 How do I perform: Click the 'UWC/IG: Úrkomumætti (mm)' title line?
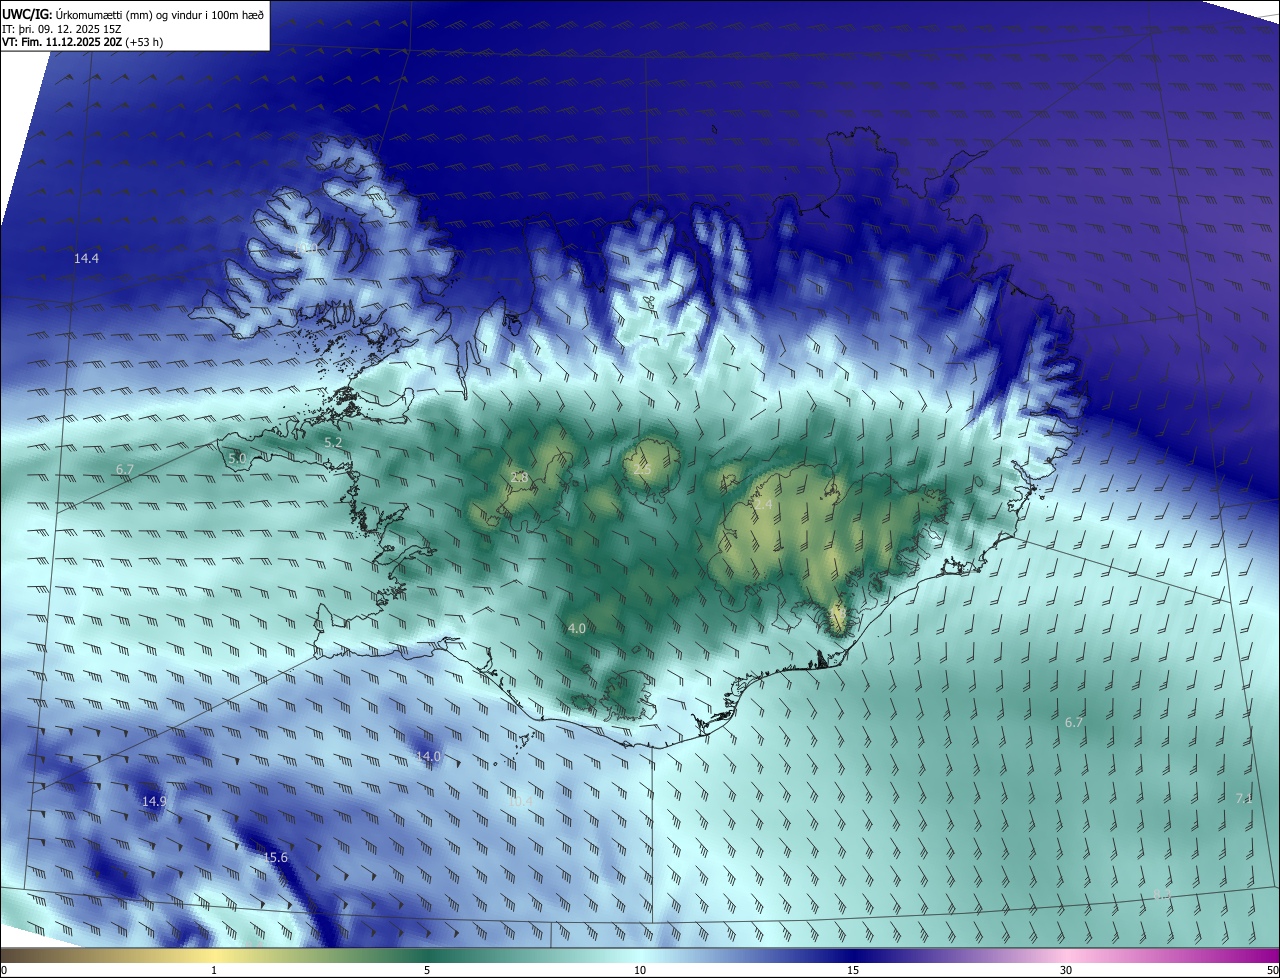[134, 14]
